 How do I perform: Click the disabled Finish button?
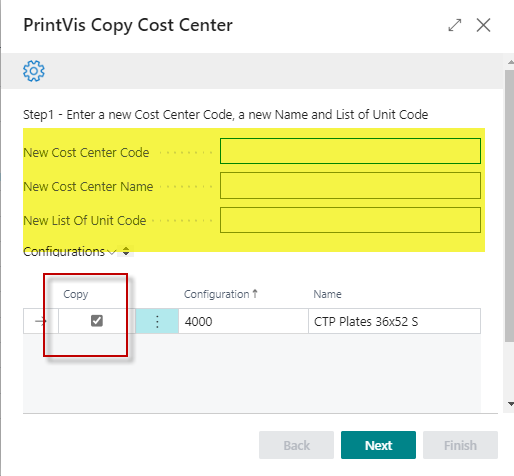[x=460, y=445]
